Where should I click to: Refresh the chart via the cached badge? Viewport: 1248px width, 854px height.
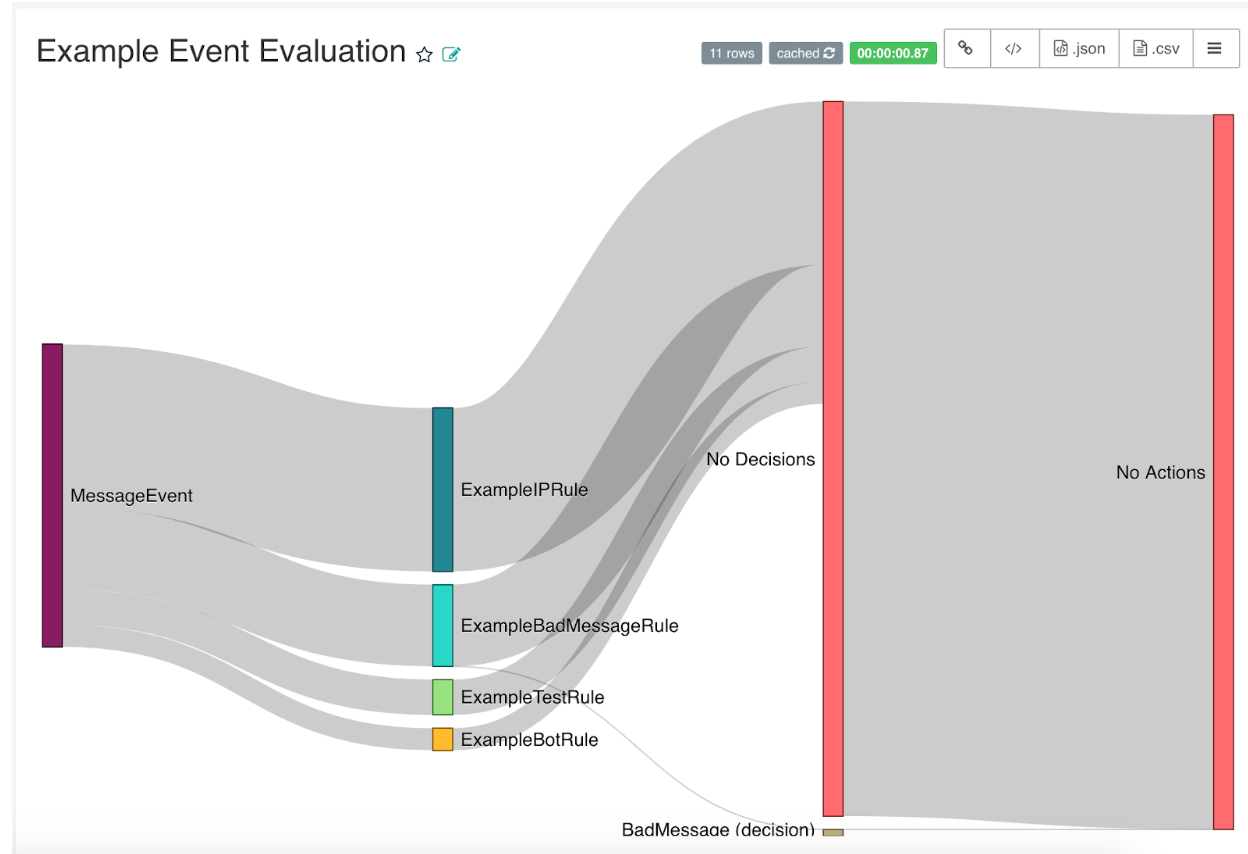click(x=806, y=53)
